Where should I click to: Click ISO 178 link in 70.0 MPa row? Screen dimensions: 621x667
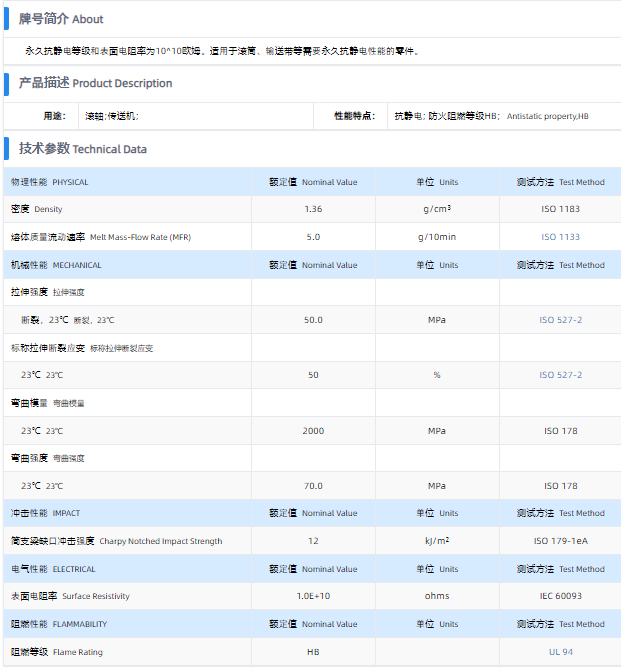(560, 486)
